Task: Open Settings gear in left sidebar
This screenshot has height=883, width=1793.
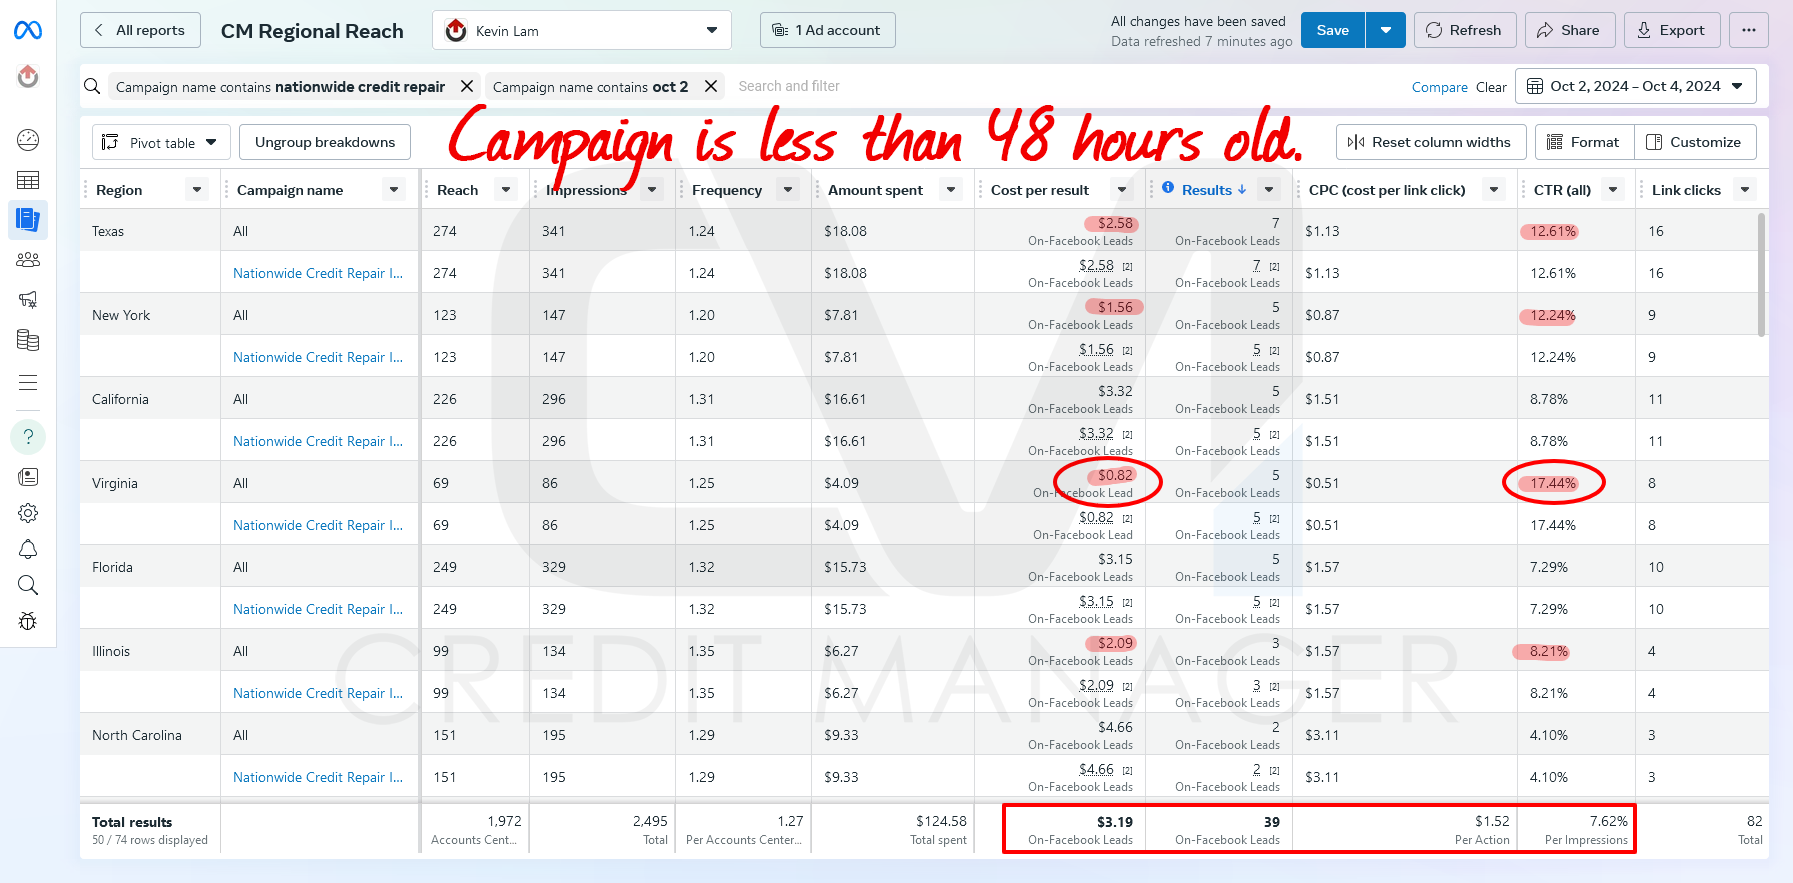Action: pos(28,513)
